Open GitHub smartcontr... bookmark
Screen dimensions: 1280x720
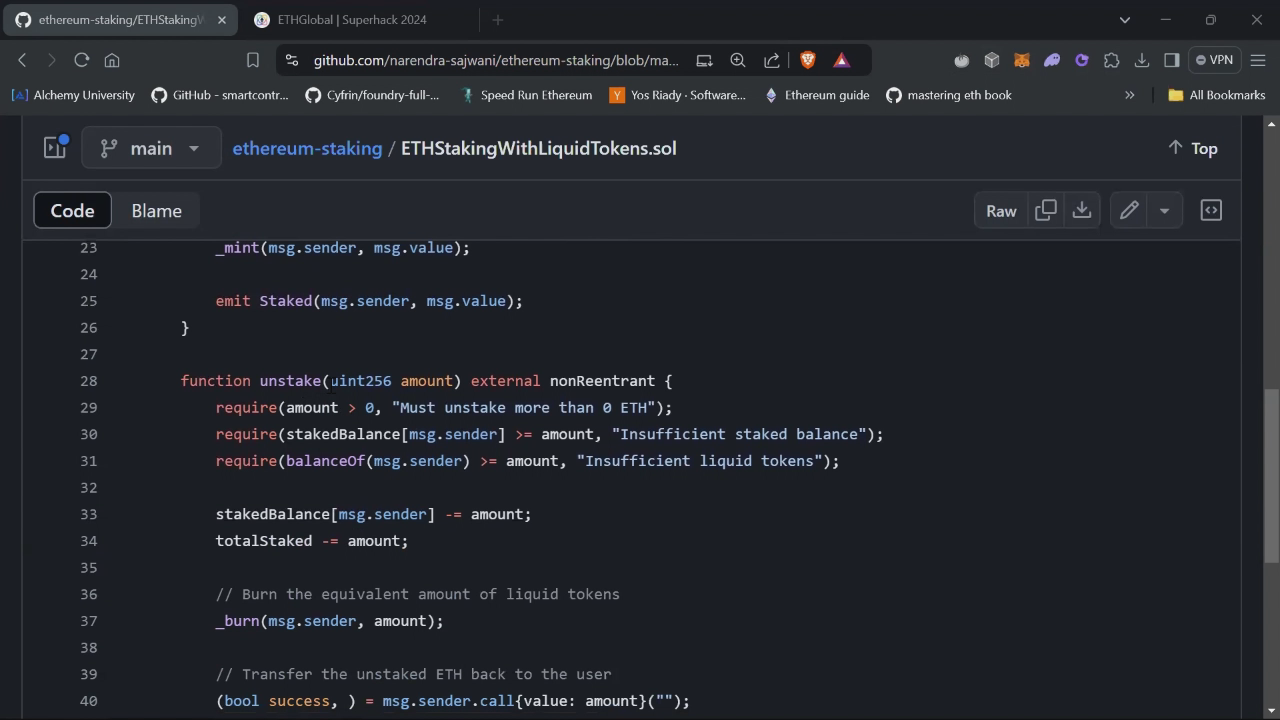point(220,95)
